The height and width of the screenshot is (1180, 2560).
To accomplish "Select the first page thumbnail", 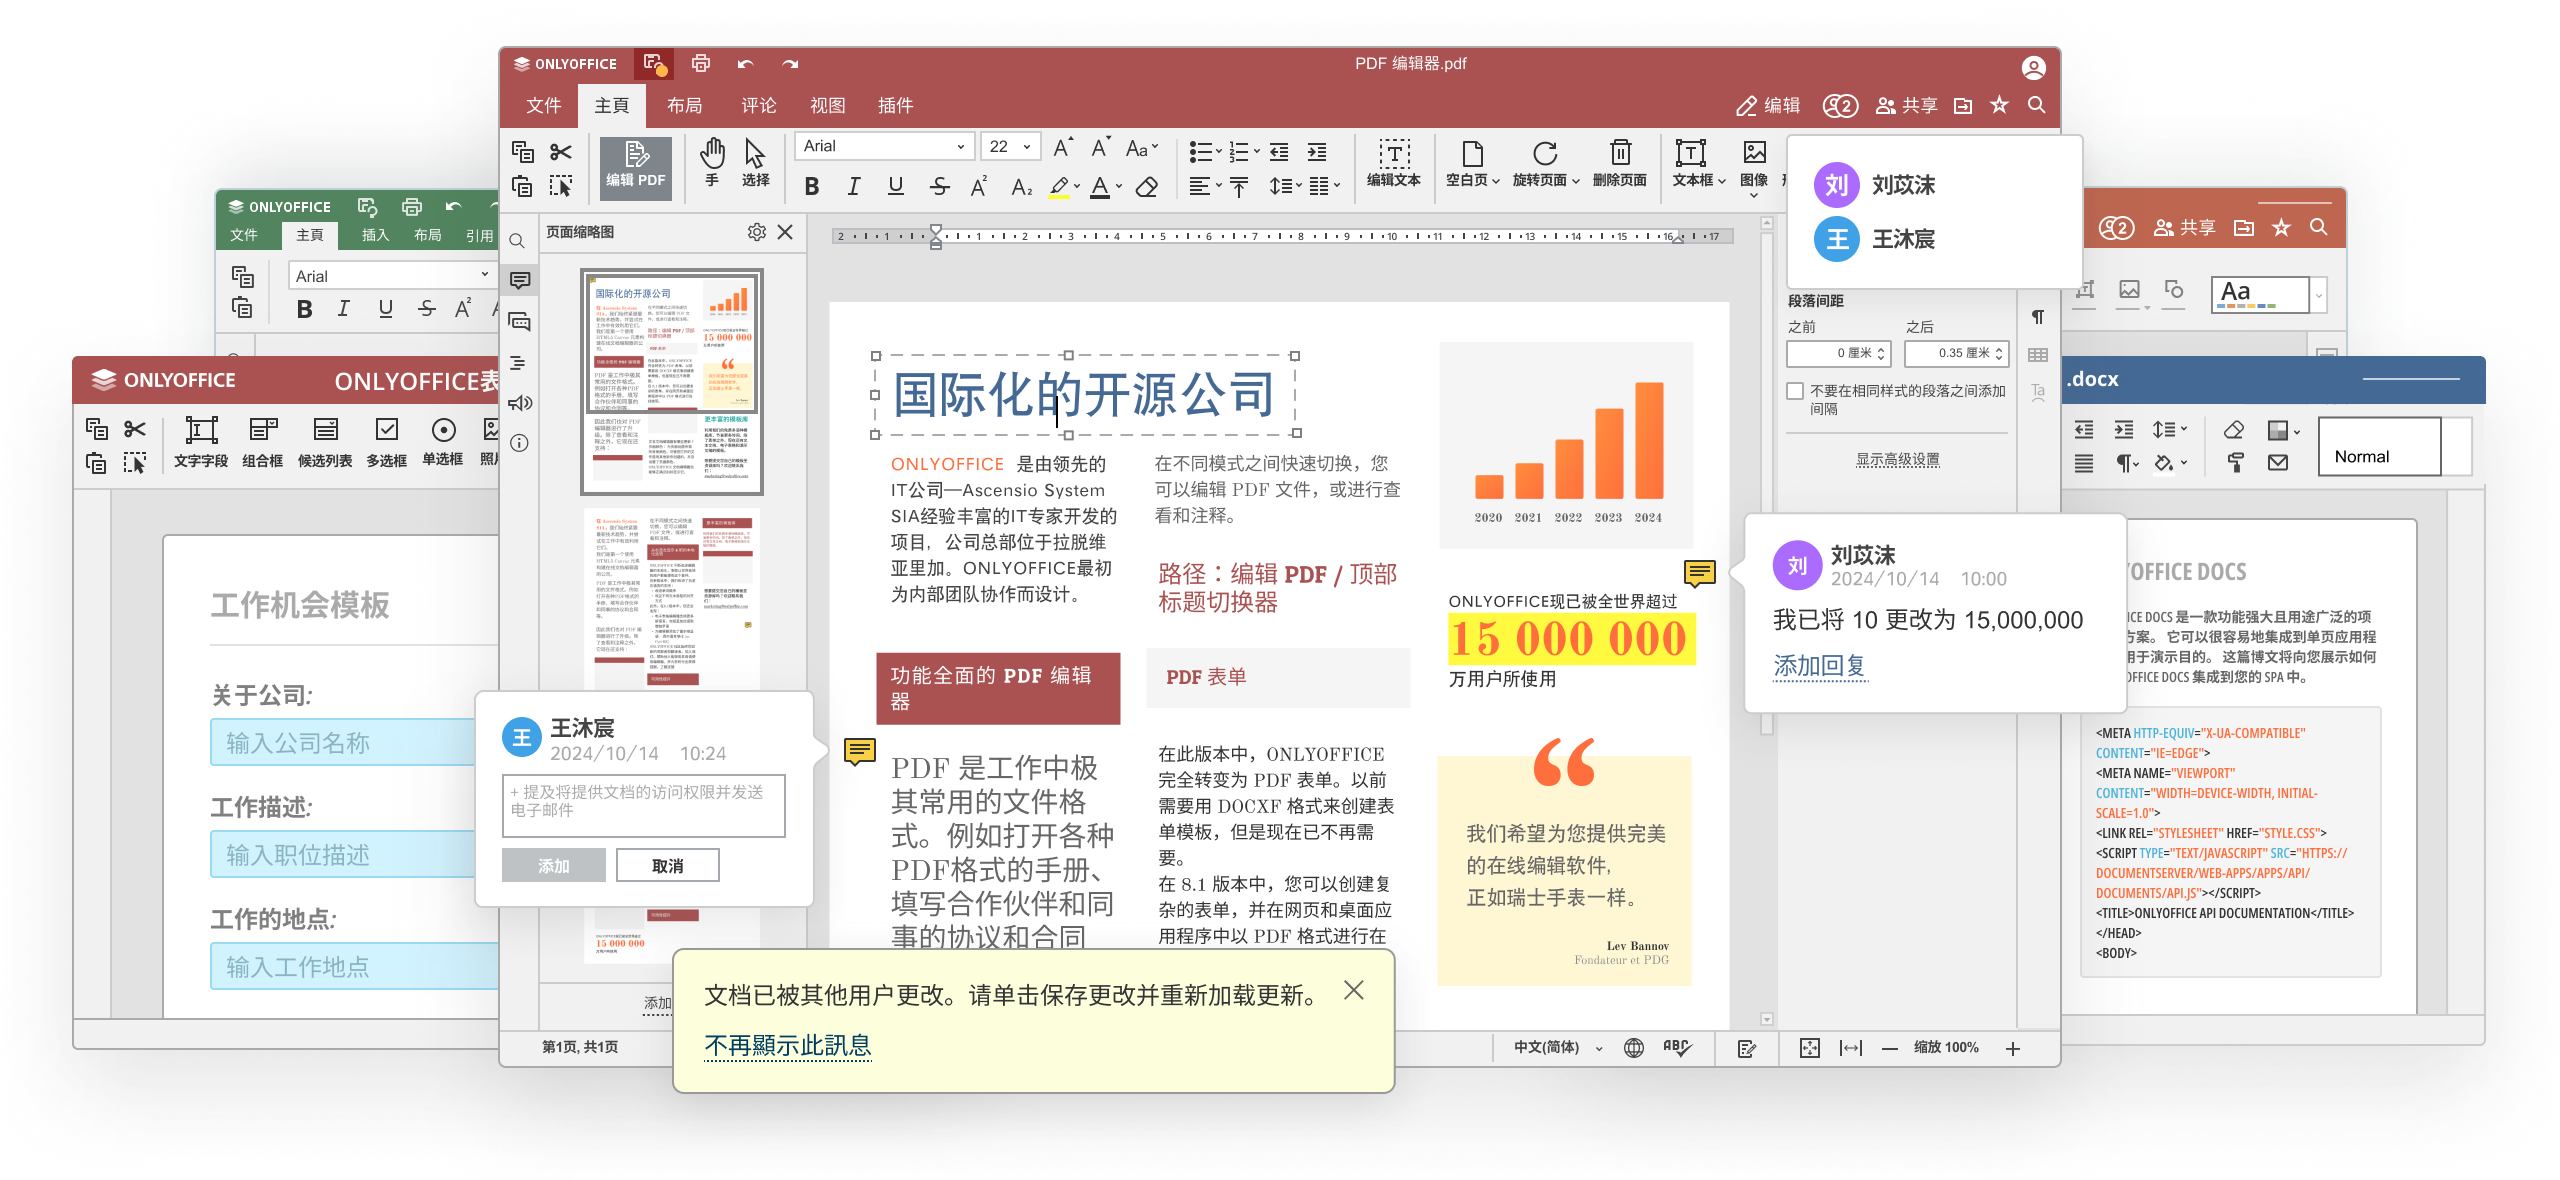I will tap(672, 382).
